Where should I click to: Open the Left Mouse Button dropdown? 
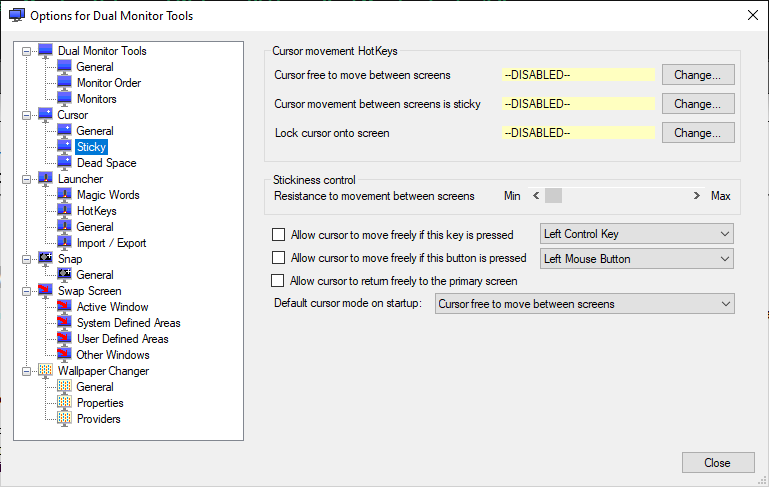(637, 259)
